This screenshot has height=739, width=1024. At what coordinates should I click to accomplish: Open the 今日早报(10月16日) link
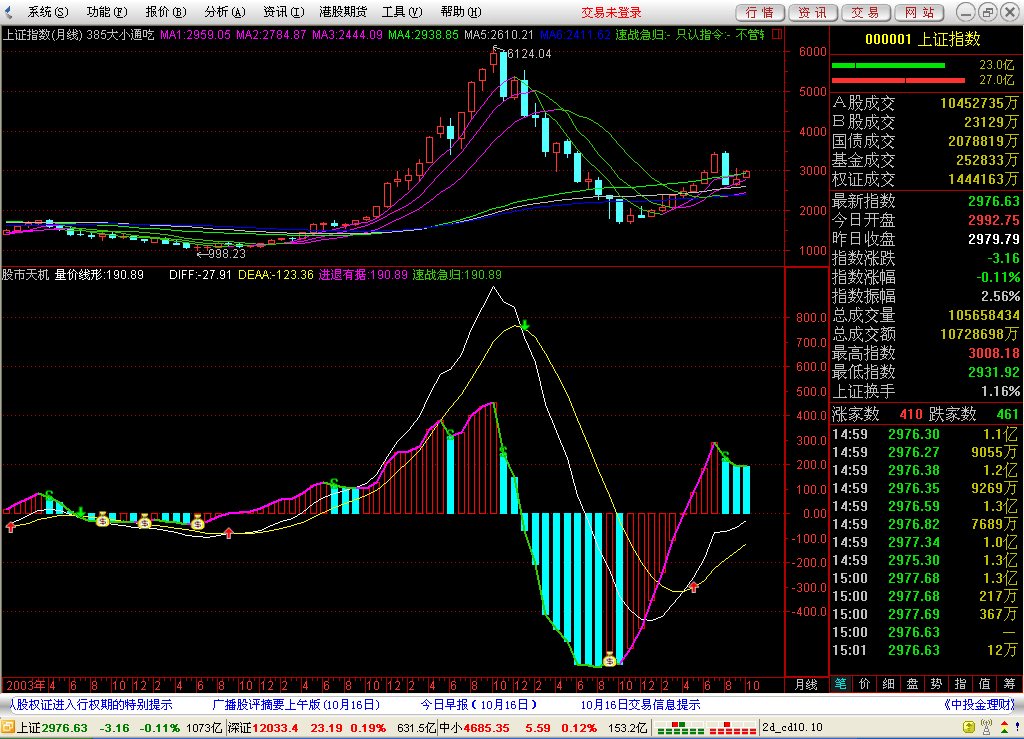(x=479, y=704)
